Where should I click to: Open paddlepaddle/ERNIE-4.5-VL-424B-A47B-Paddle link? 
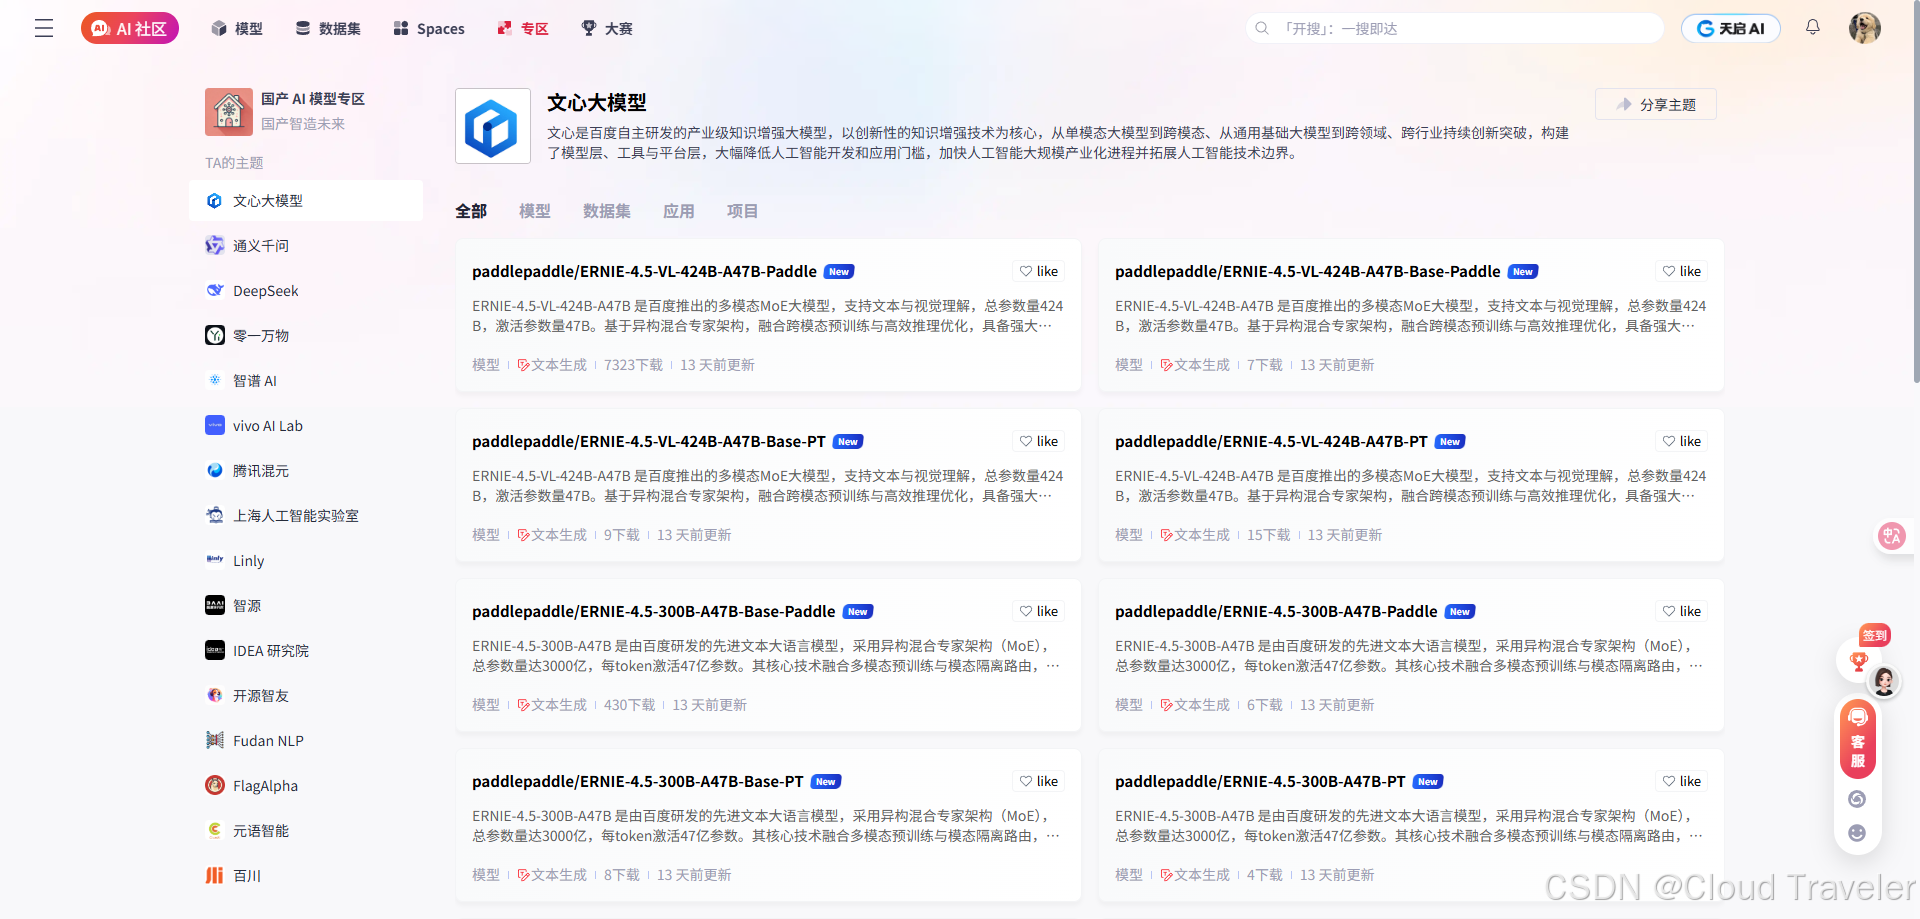pyautogui.click(x=644, y=271)
